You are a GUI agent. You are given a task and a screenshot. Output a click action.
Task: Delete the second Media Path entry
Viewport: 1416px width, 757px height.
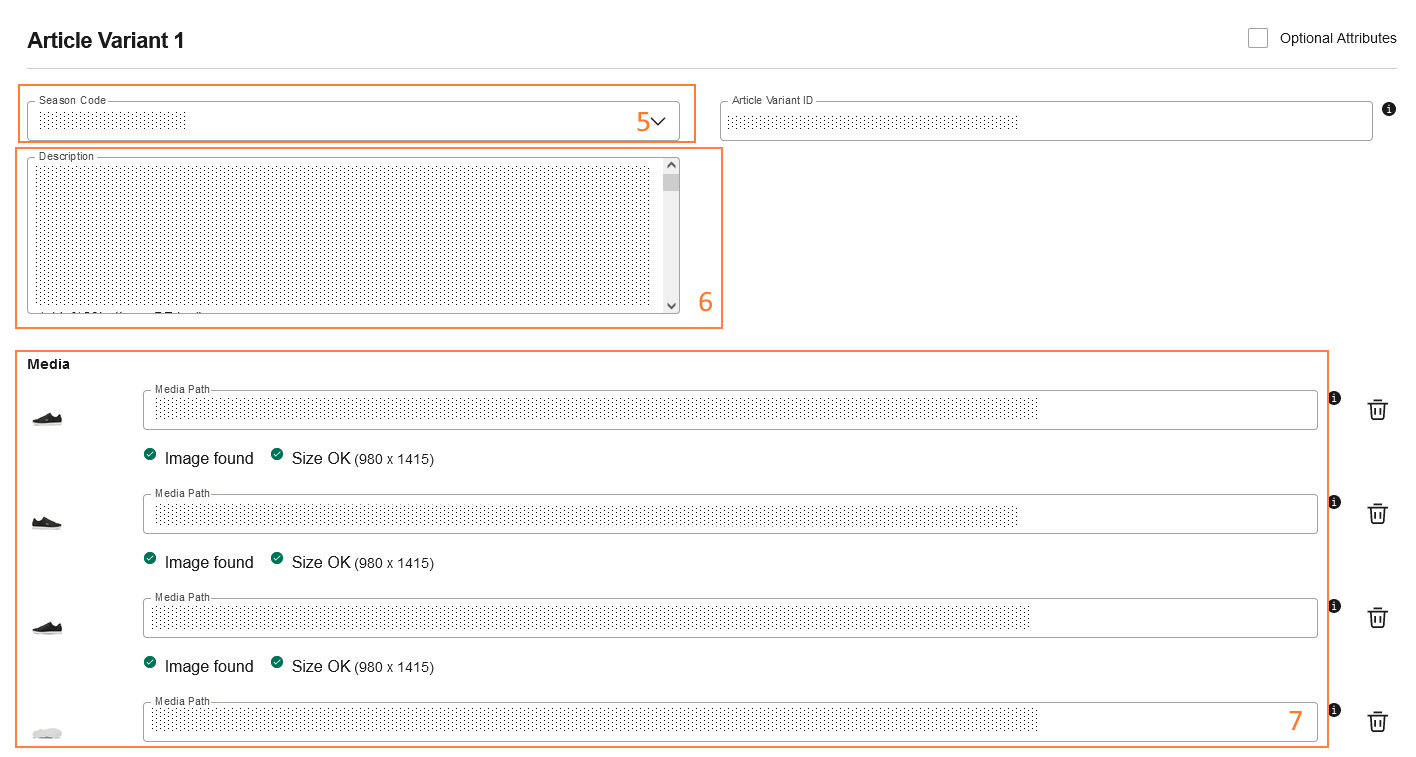(x=1377, y=513)
